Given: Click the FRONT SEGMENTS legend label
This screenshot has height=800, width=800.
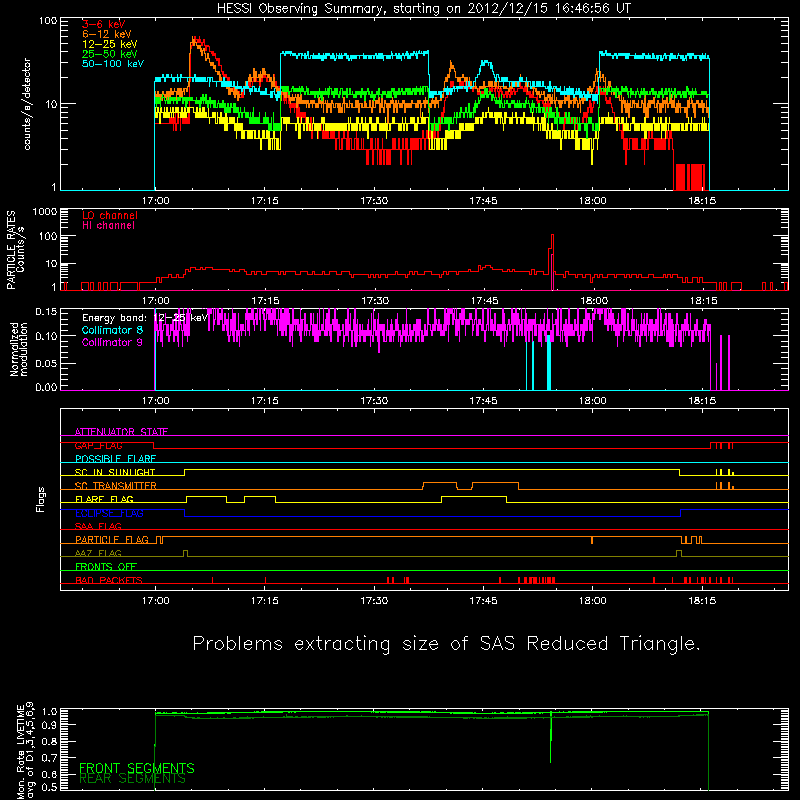Looking at the screenshot, I should point(137,768).
